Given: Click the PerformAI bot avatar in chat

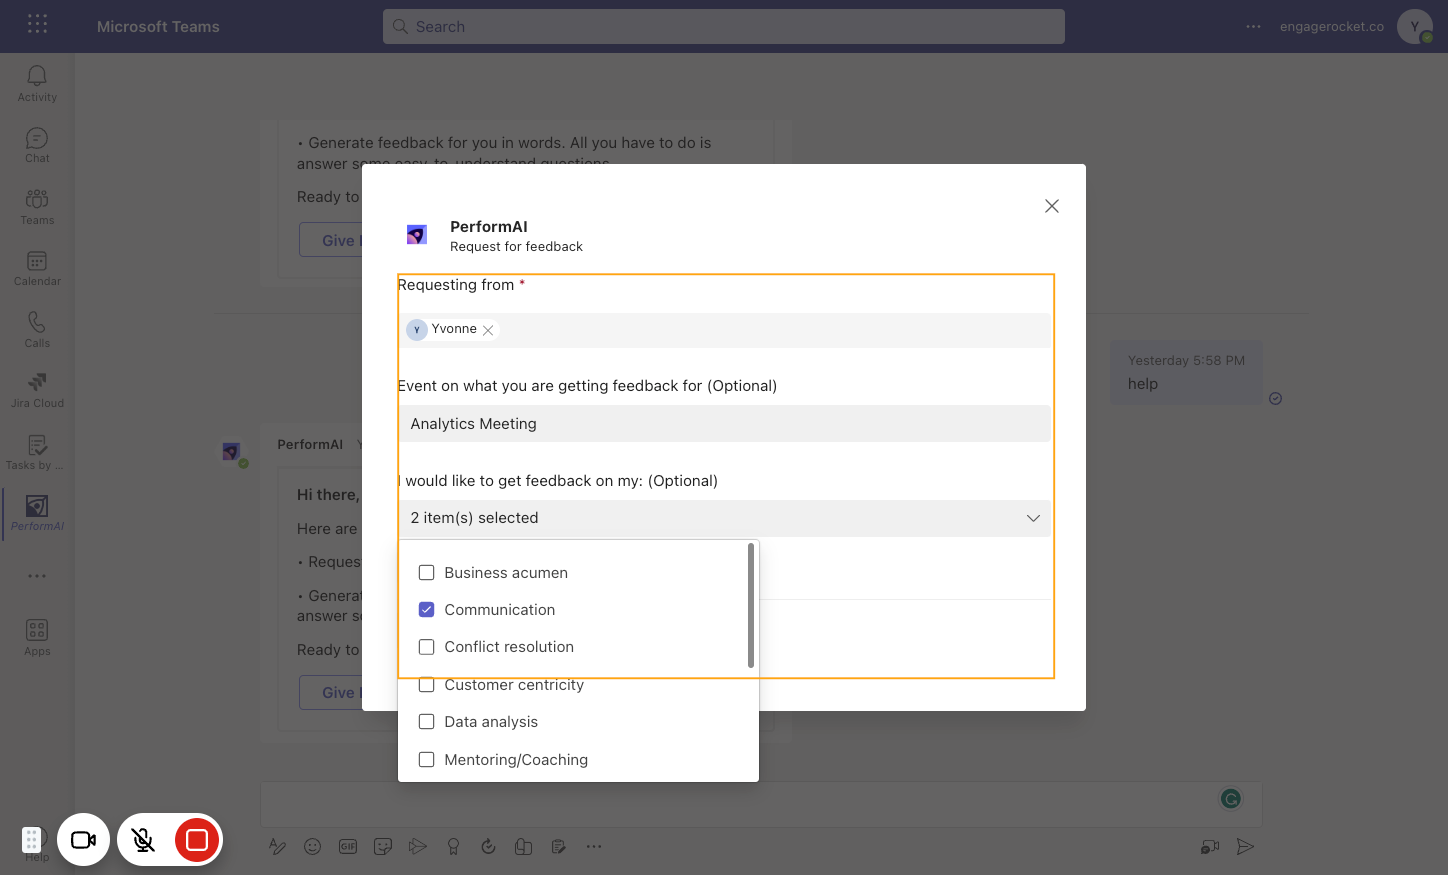Looking at the screenshot, I should 232,452.
